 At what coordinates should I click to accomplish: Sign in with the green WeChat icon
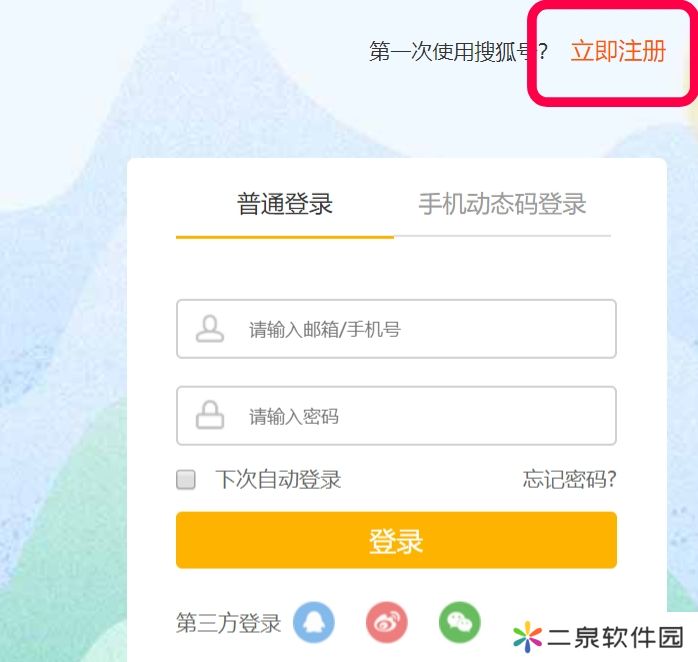pyautogui.click(x=459, y=622)
